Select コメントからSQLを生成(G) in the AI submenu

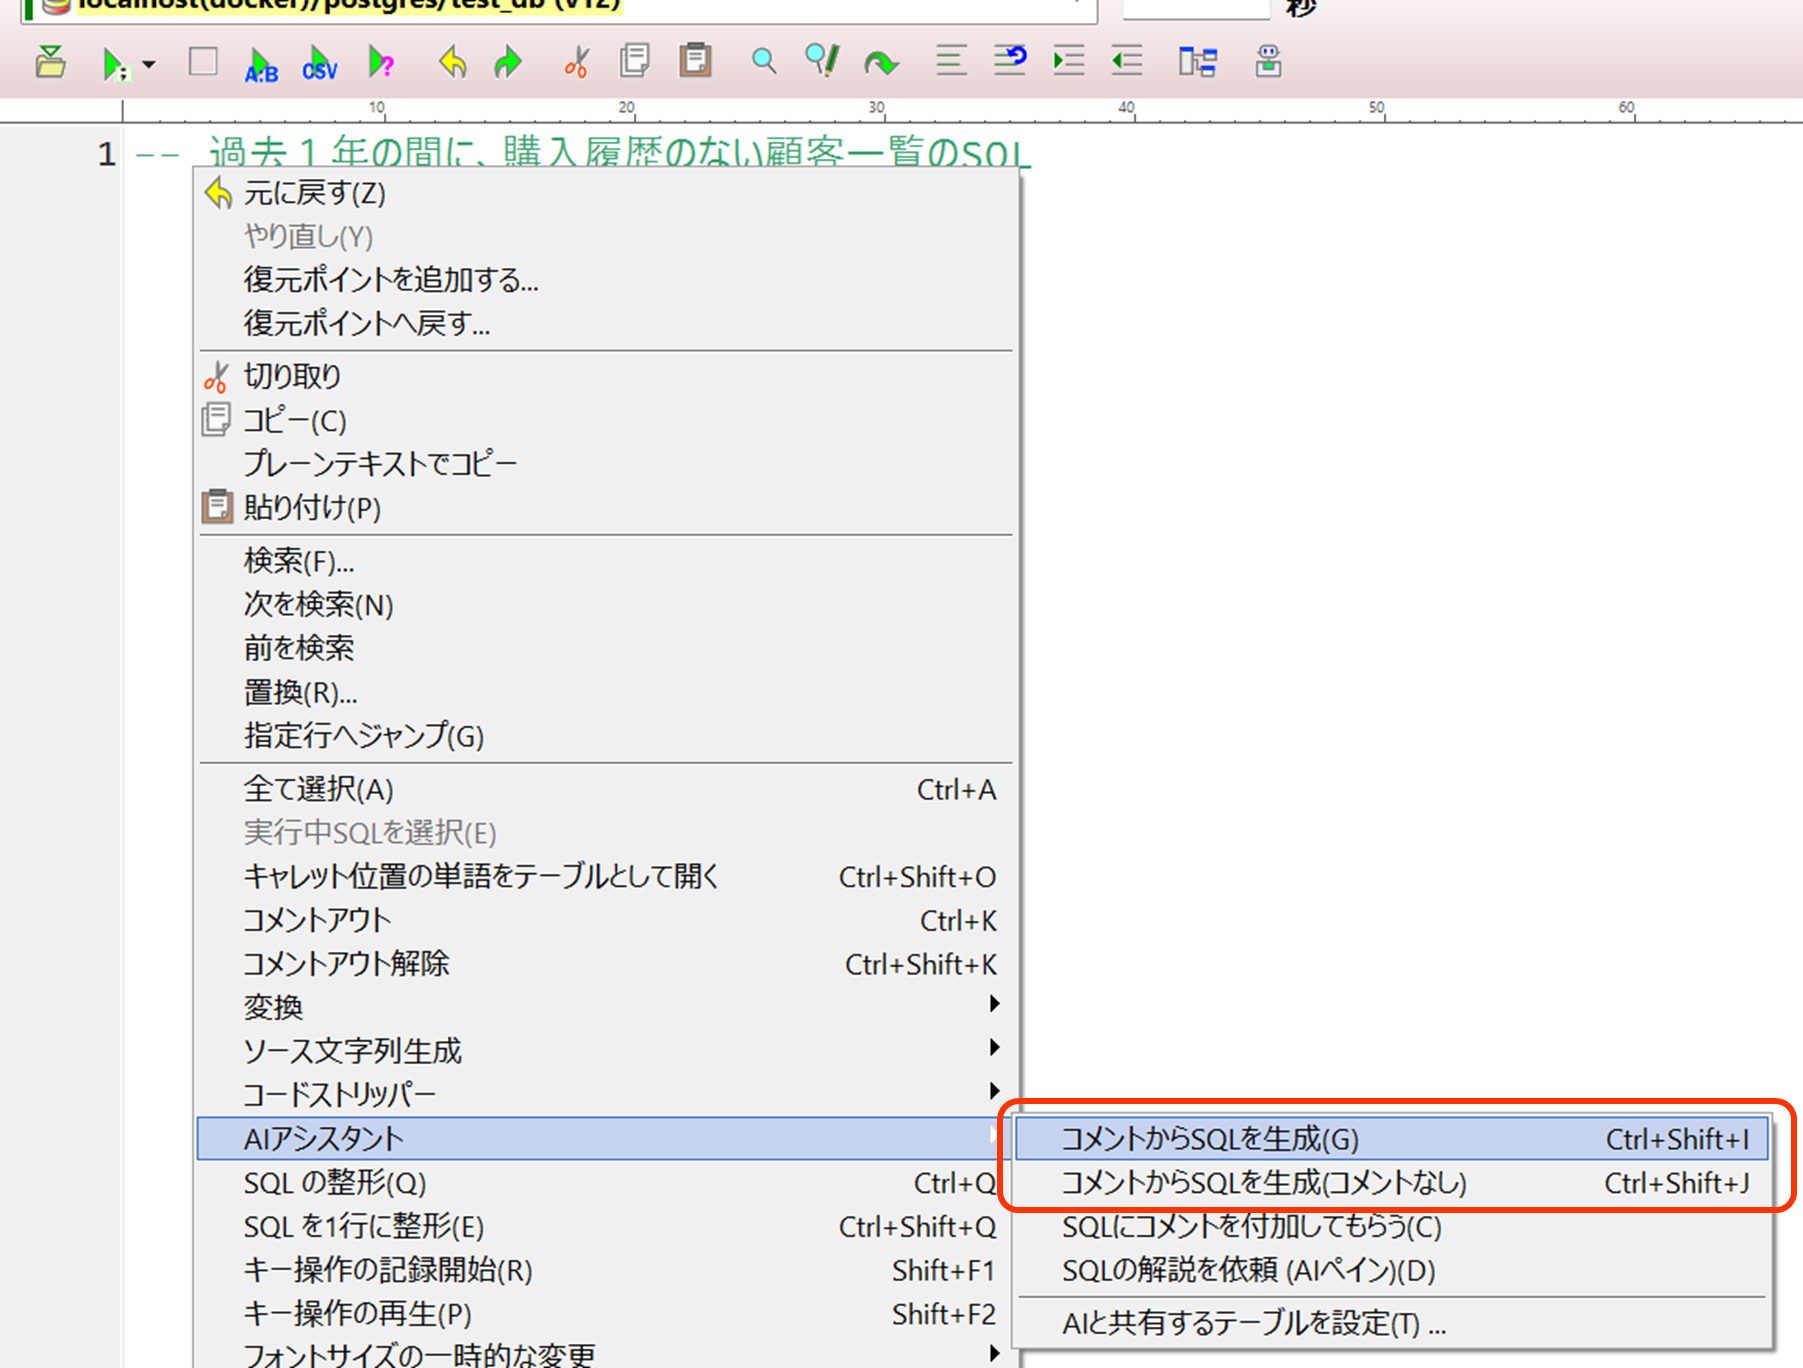1392,1139
